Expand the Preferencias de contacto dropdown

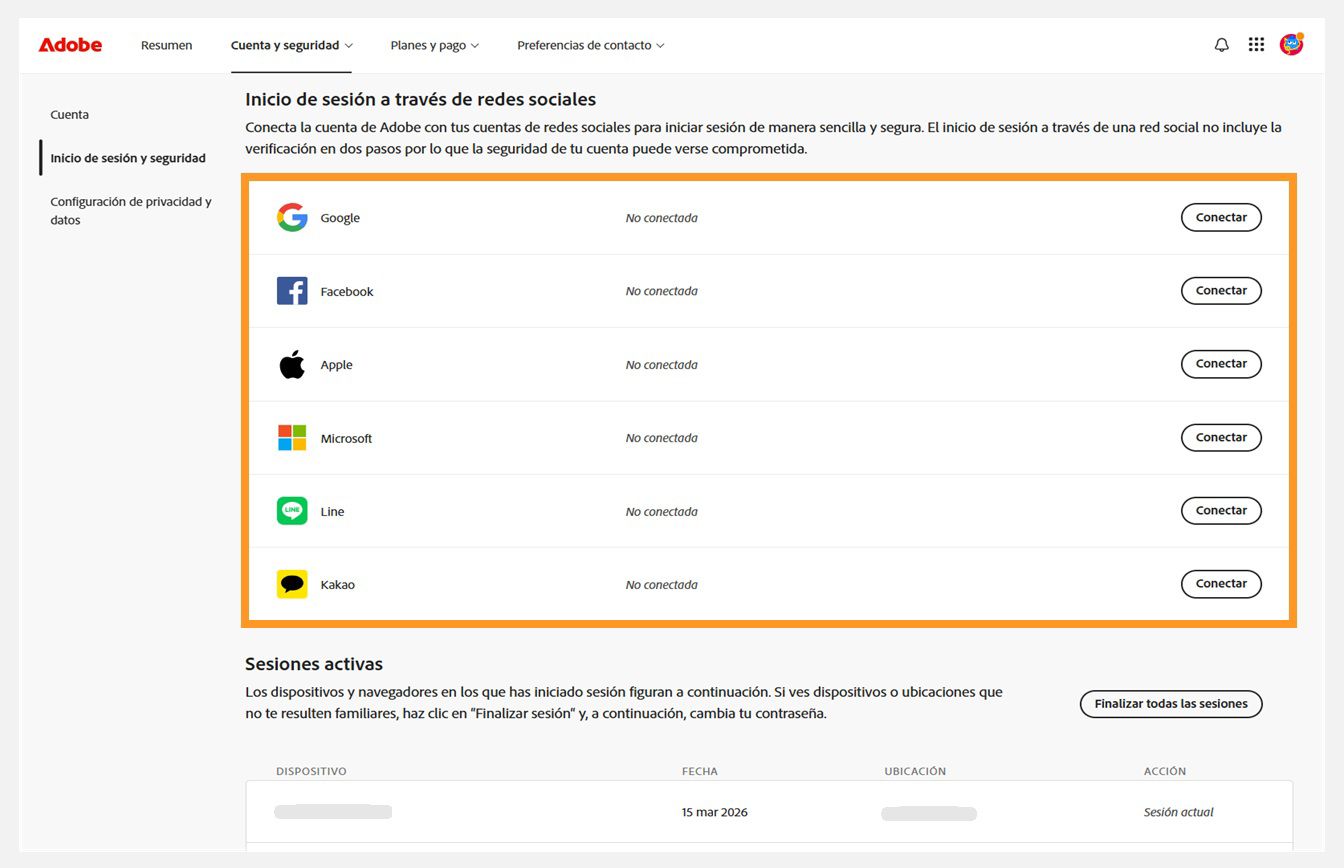(x=590, y=45)
